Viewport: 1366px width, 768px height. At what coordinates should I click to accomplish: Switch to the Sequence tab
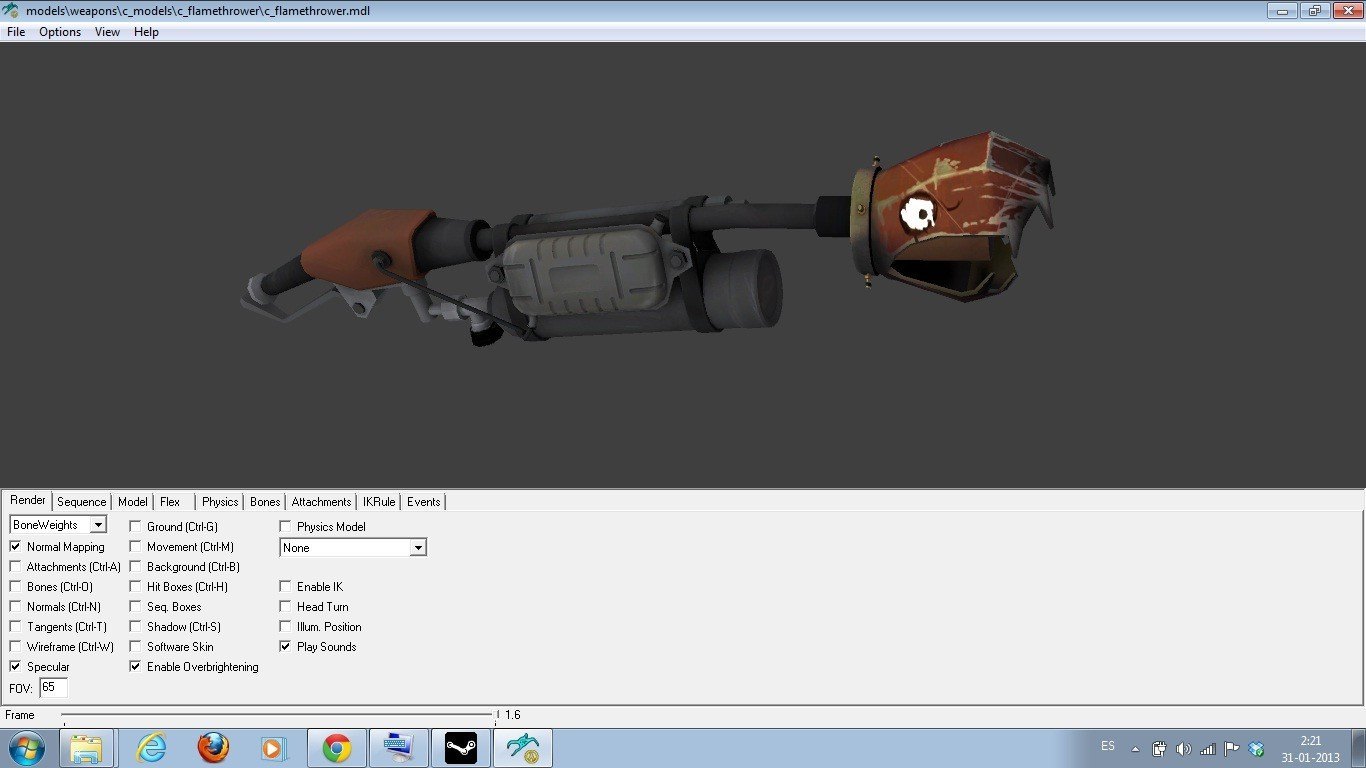point(81,502)
